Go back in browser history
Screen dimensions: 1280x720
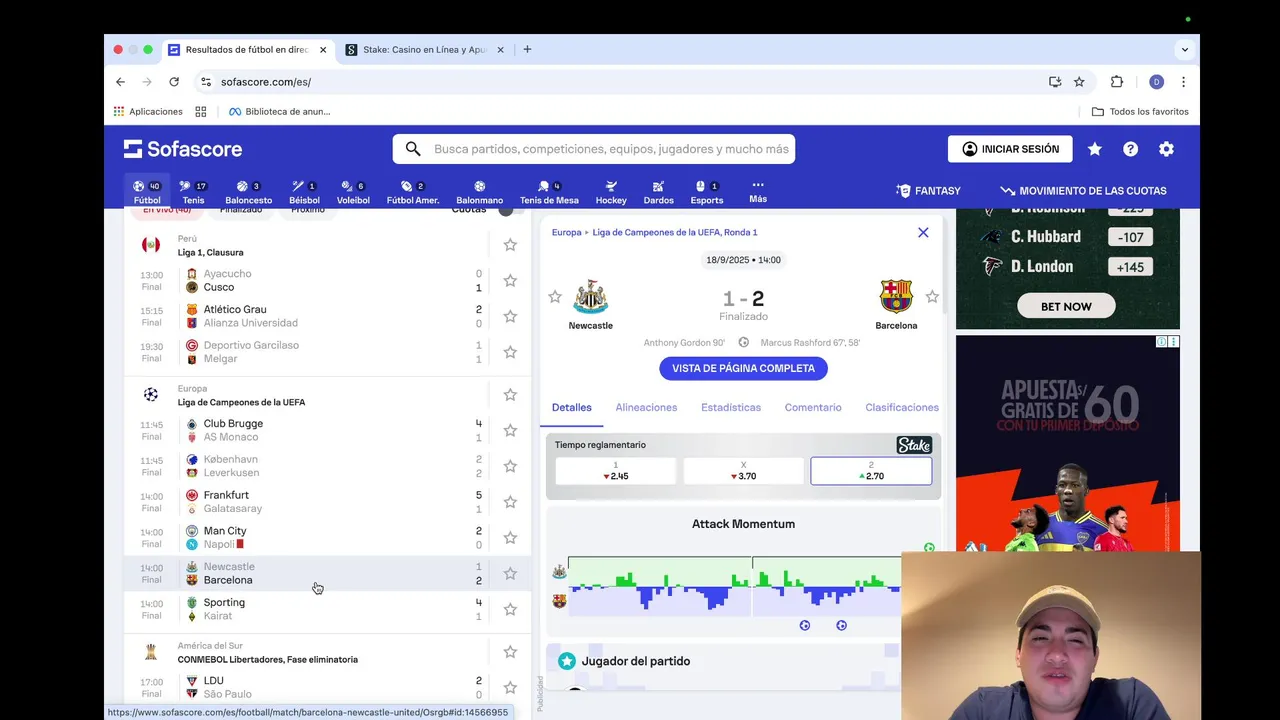120,82
